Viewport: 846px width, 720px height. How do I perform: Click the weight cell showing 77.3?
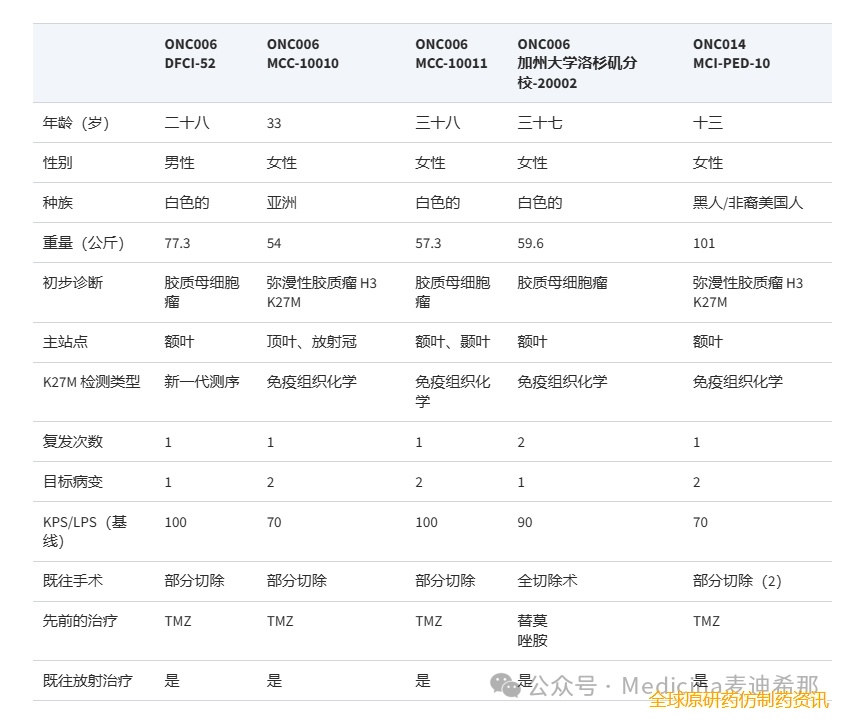[x=177, y=243]
